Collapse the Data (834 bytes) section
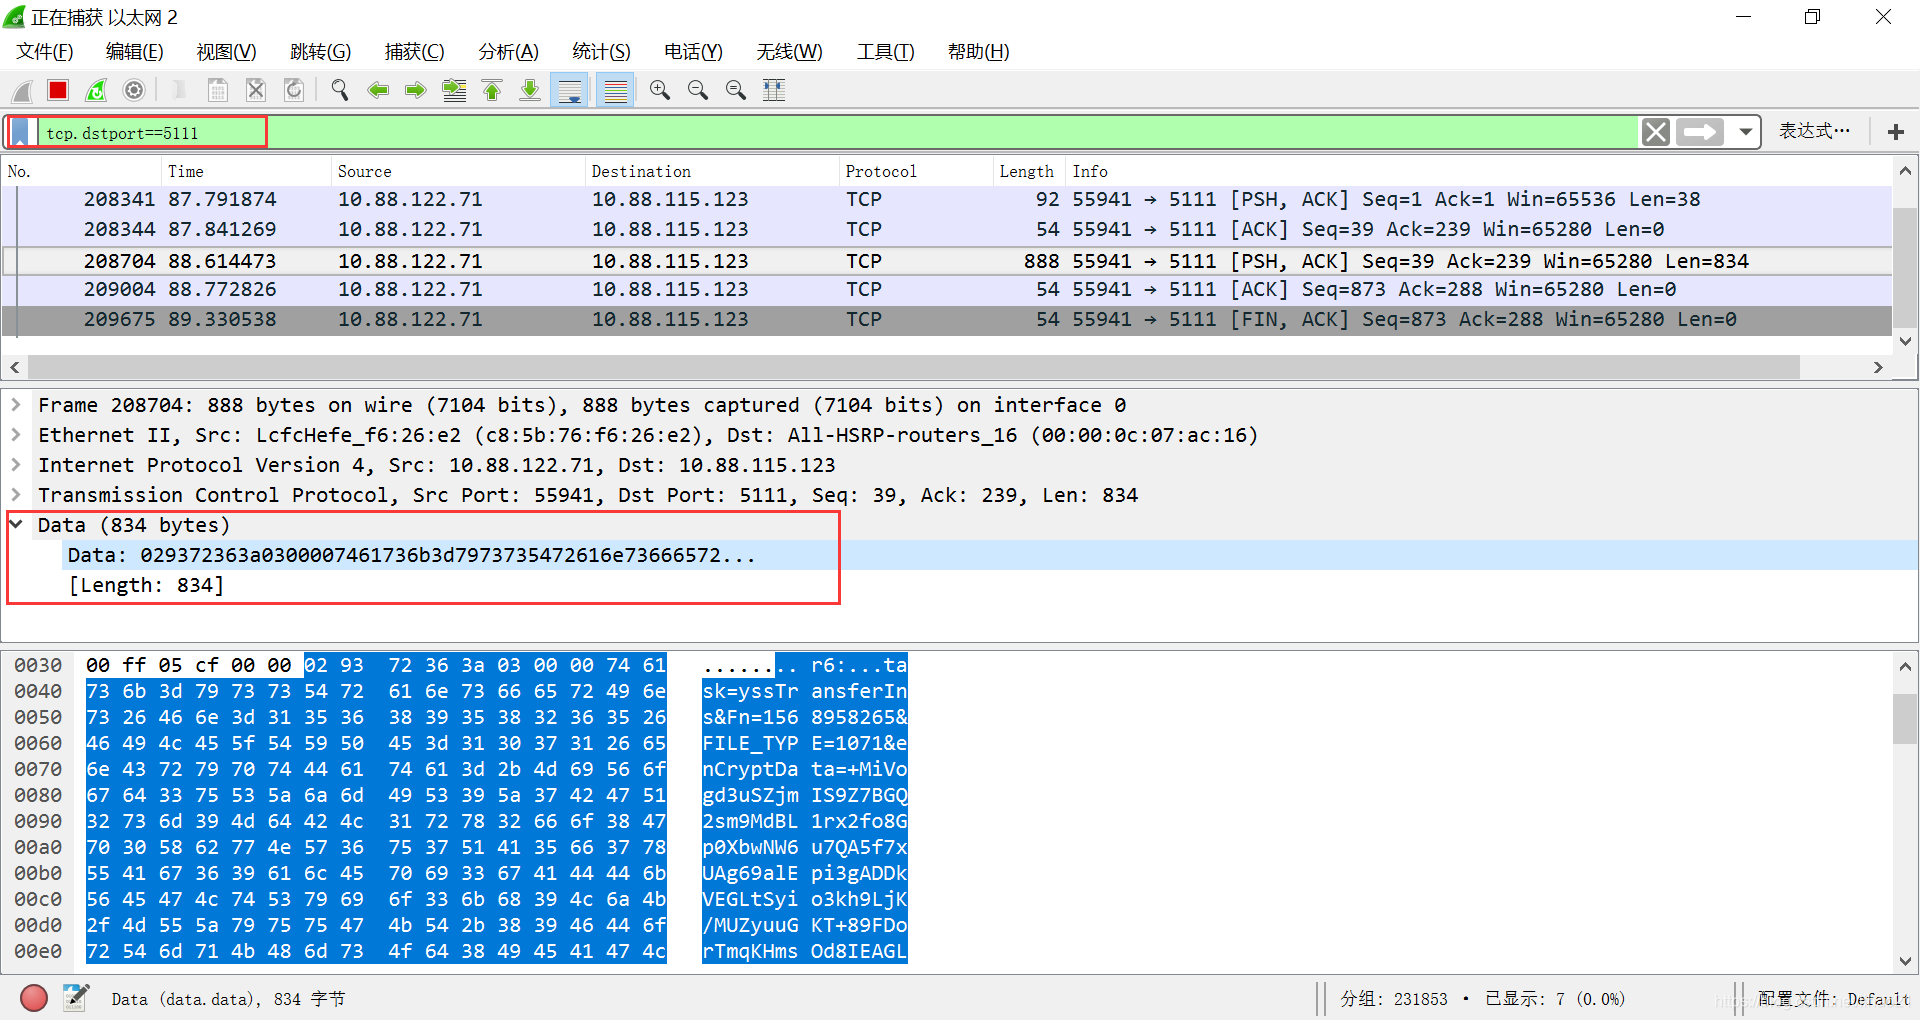Screen dimensions: 1920x1020 coord(16,524)
